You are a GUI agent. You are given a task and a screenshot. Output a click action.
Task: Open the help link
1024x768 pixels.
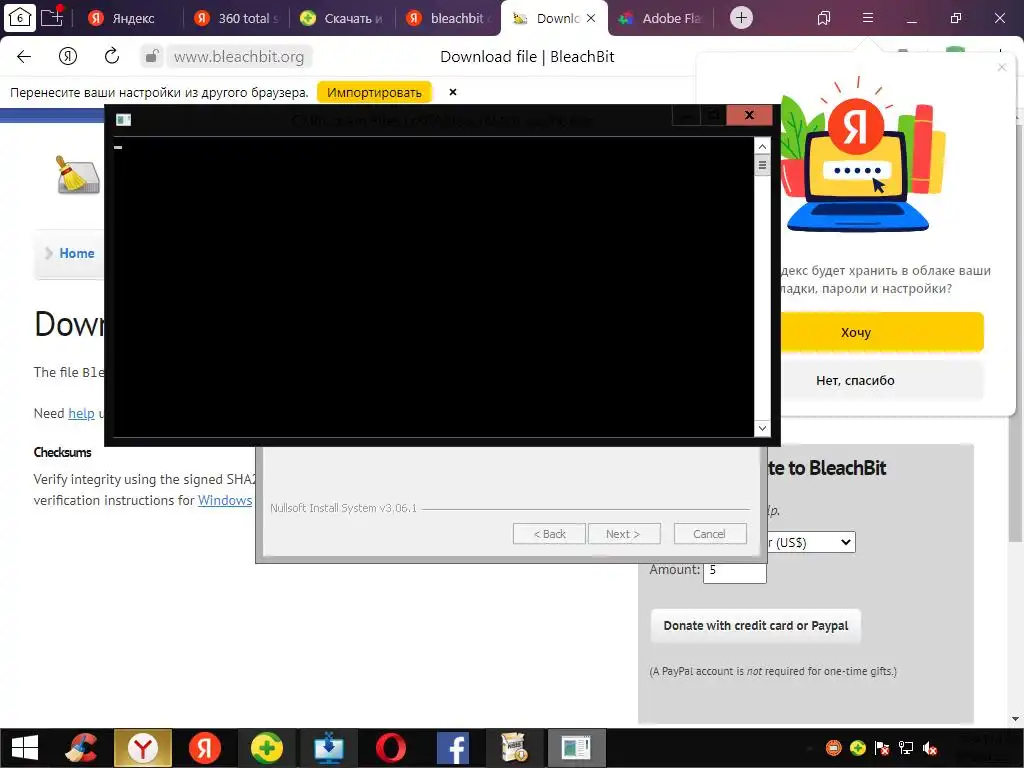coord(82,413)
